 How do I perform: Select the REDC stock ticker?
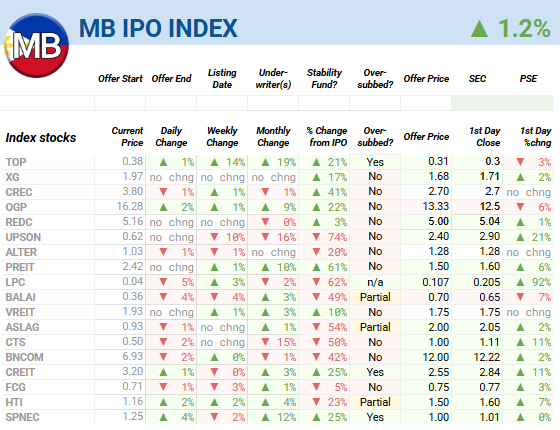pos(19,222)
